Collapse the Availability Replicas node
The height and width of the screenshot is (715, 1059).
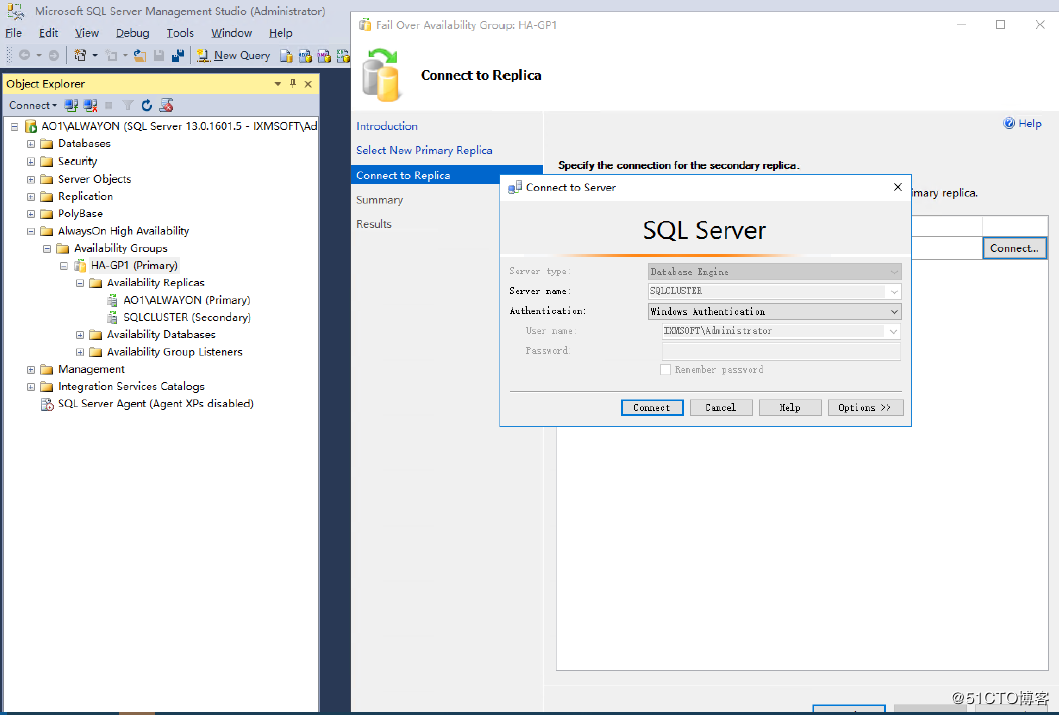pos(80,284)
